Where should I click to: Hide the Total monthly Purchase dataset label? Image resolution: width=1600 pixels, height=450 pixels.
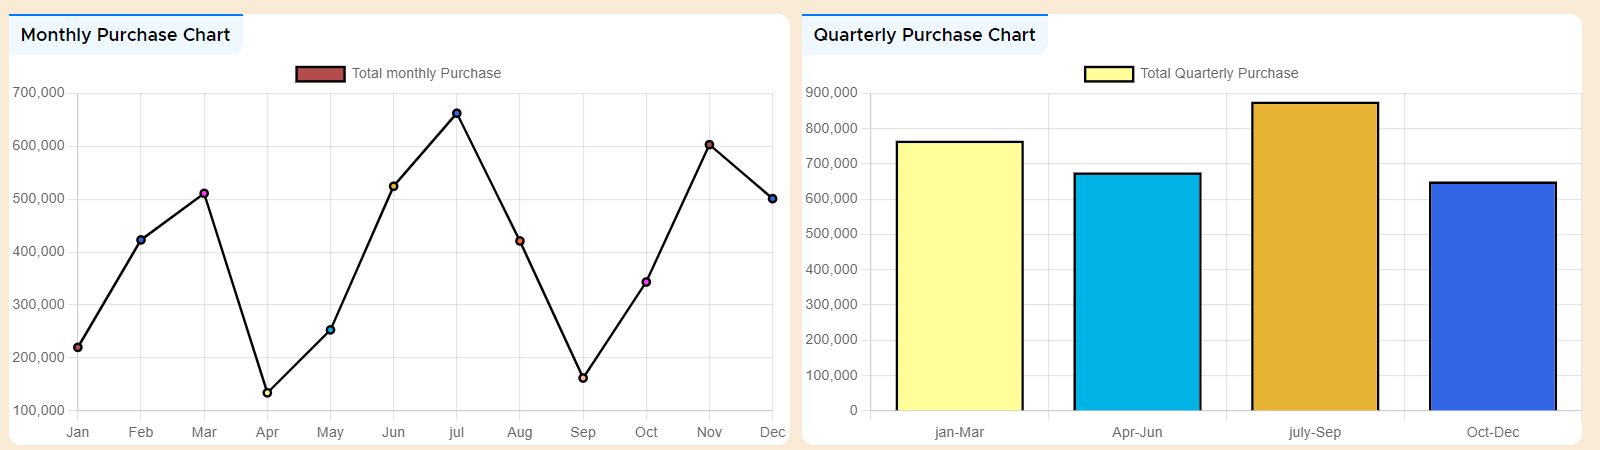pyautogui.click(x=426, y=74)
